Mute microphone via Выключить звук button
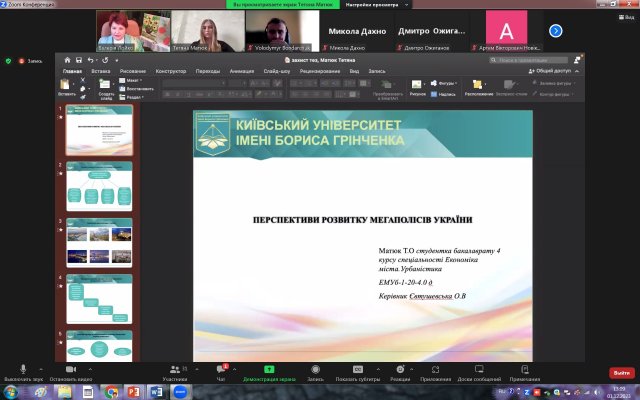640x400 pixels. tap(22, 371)
